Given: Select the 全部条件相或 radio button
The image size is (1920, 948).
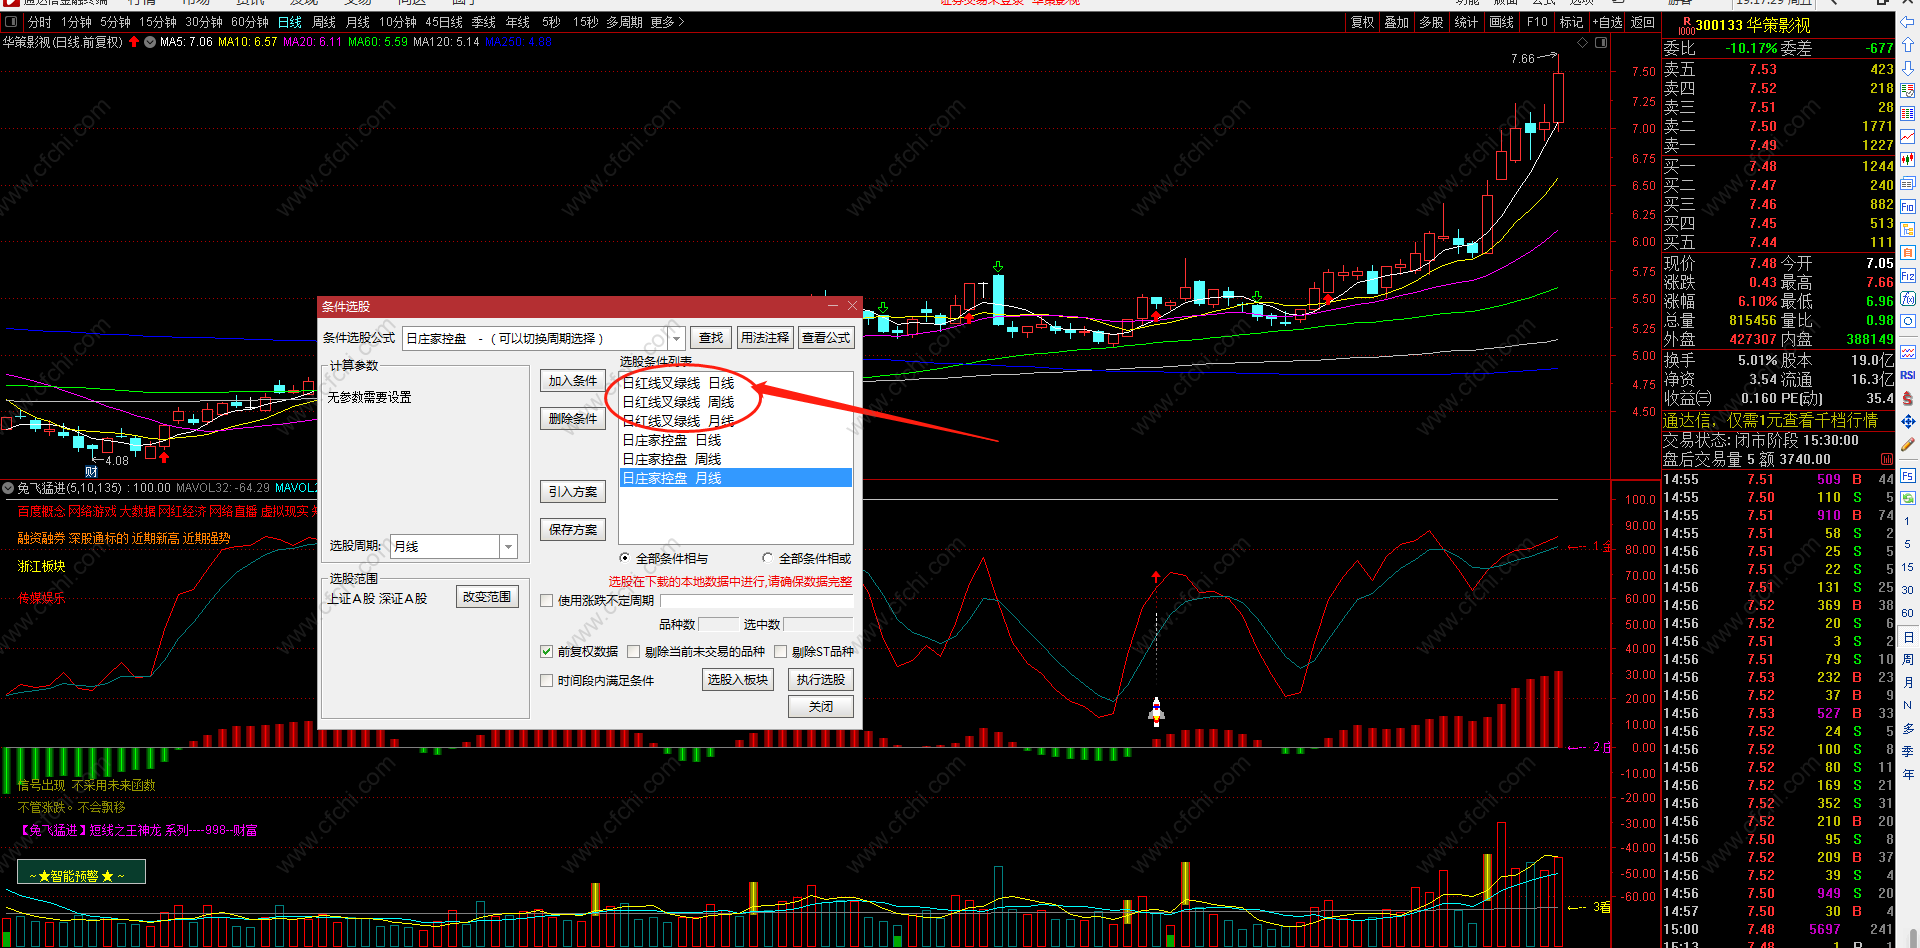Looking at the screenshot, I should pyautogui.click(x=768, y=558).
